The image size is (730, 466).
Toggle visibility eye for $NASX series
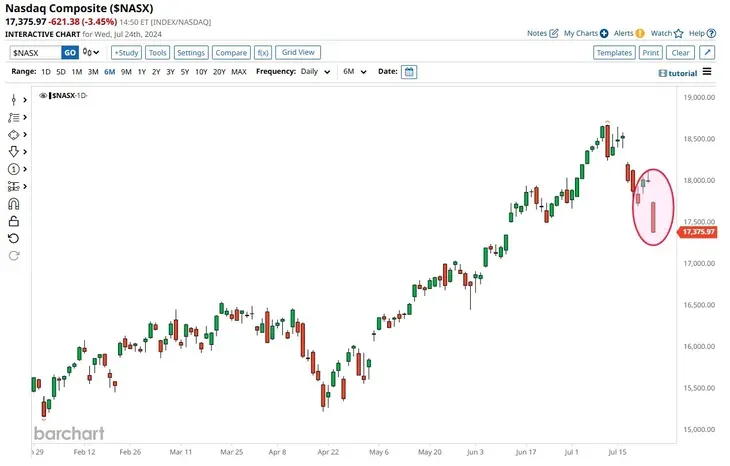point(43,95)
